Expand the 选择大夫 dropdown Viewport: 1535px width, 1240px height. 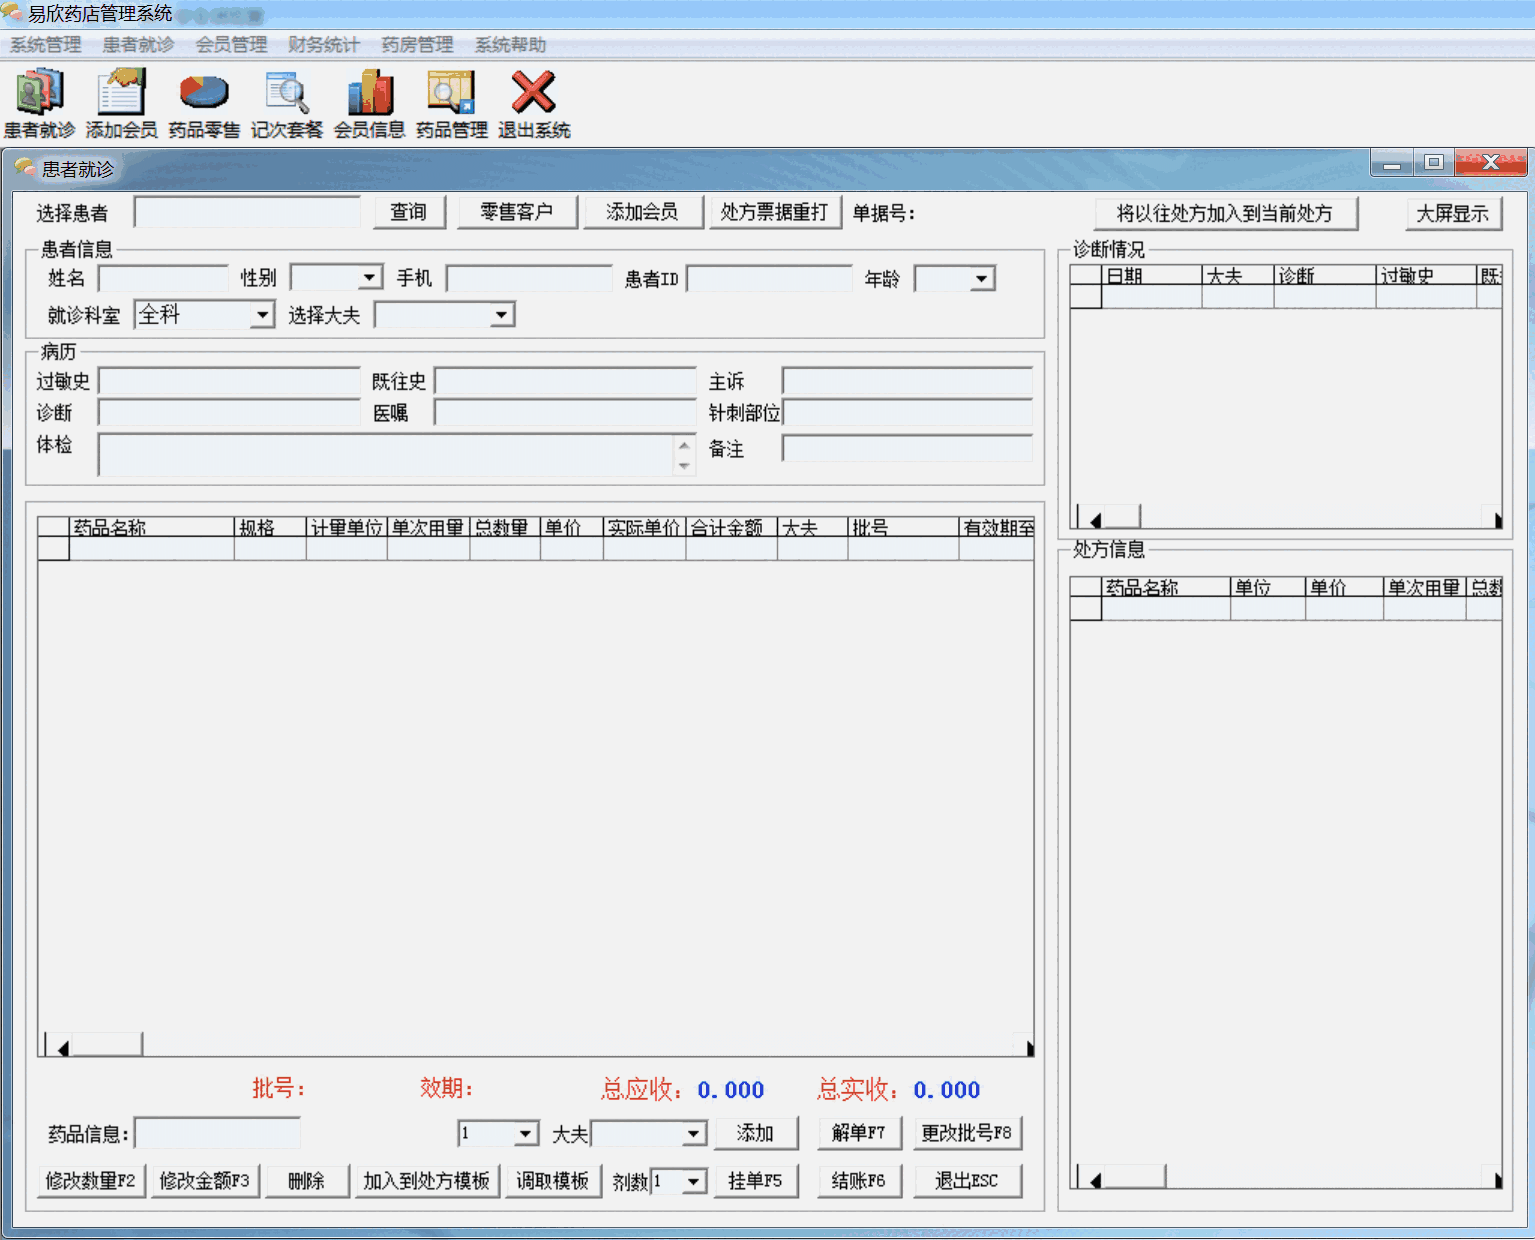click(503, 314)
